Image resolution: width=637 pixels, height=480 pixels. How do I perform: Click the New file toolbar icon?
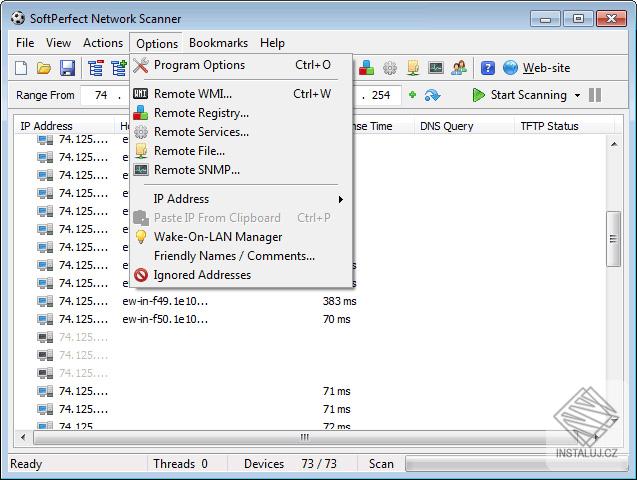coord(21,68)
